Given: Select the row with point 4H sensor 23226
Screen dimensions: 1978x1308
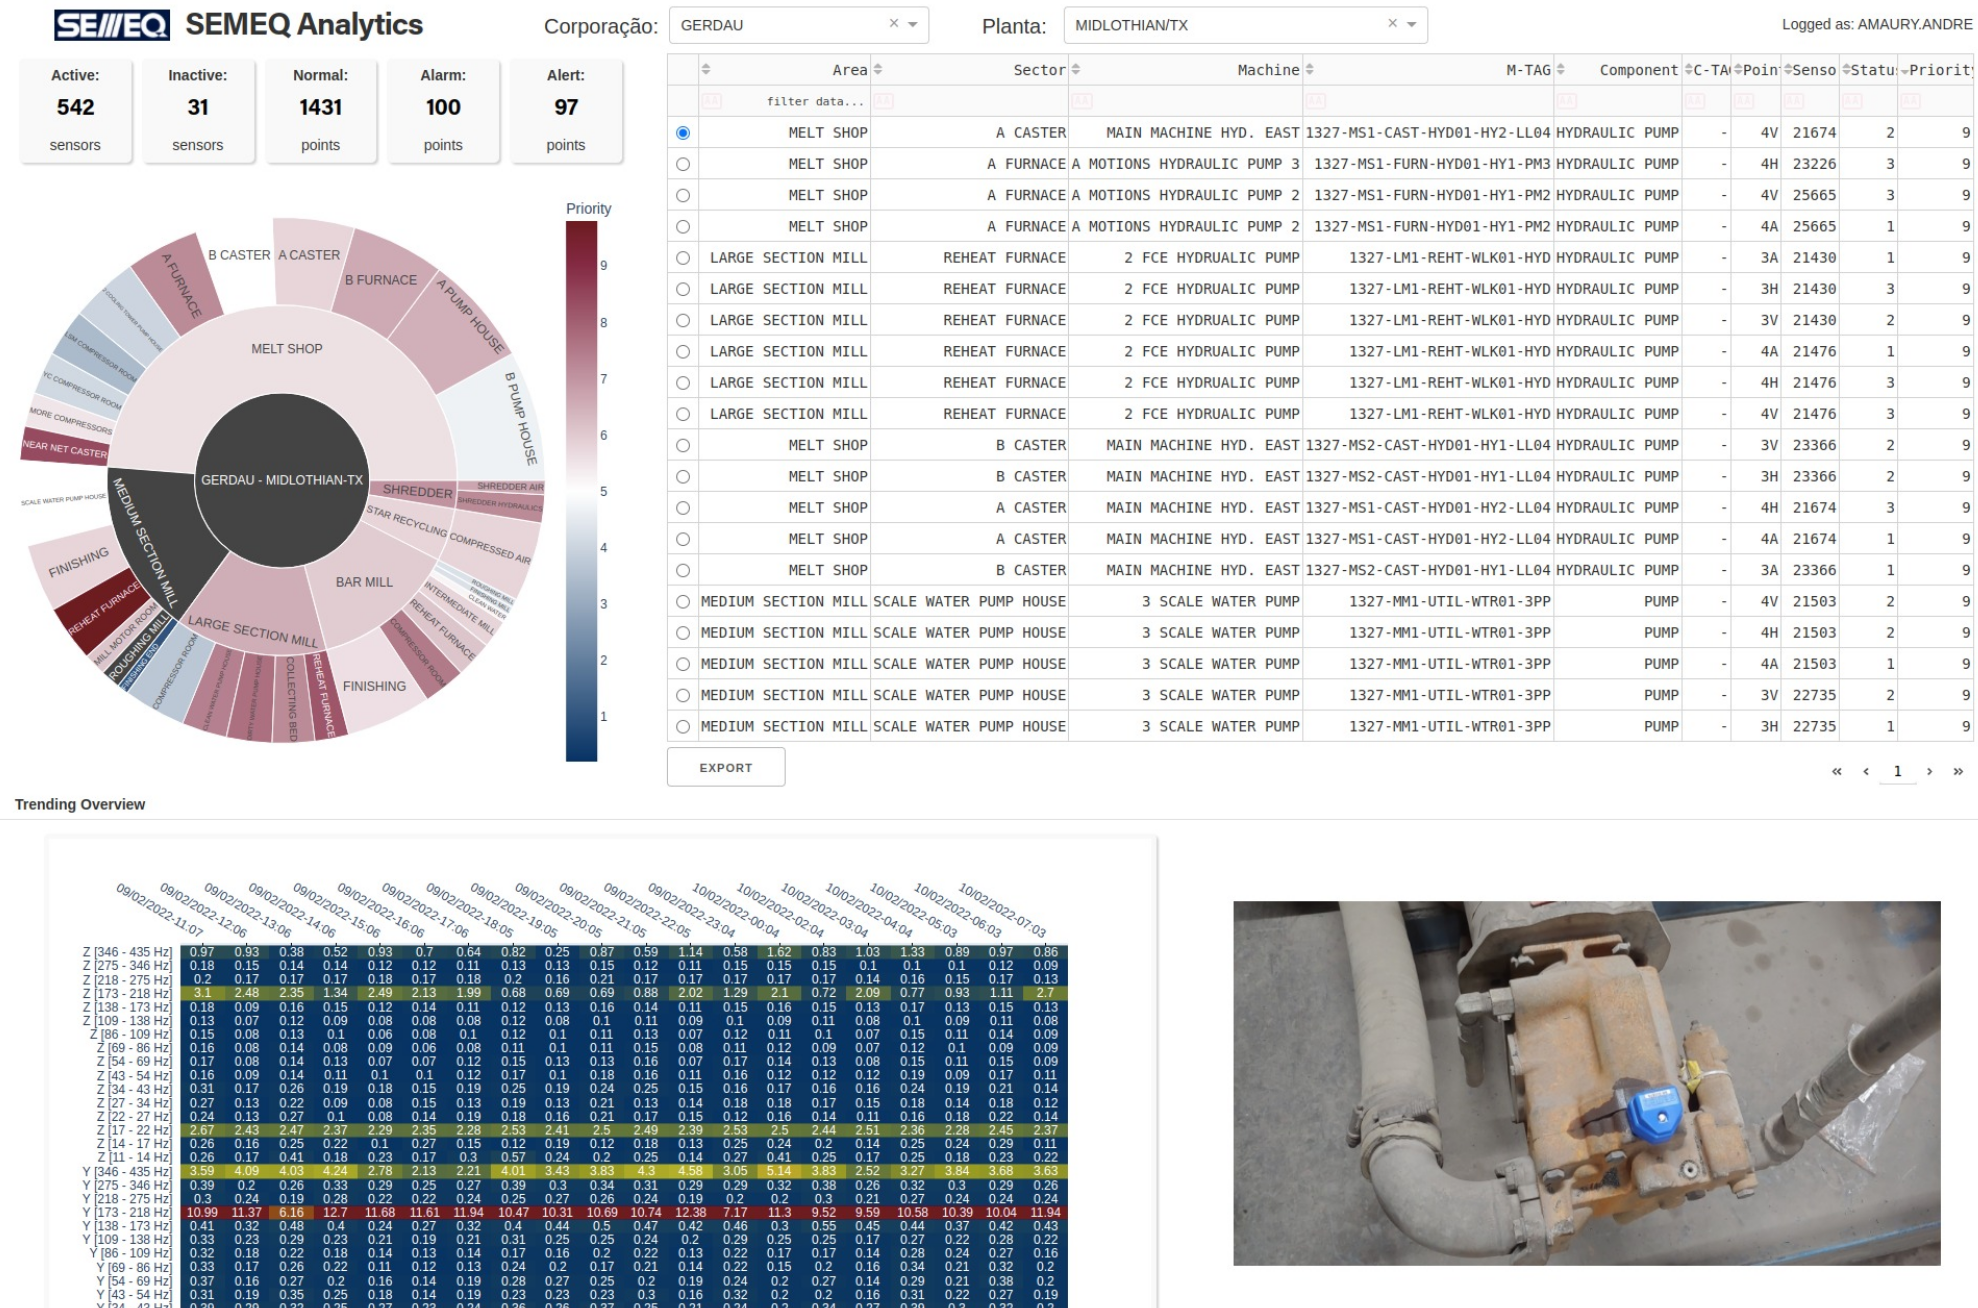Looking at the screenshot, I should click(683, 164).
